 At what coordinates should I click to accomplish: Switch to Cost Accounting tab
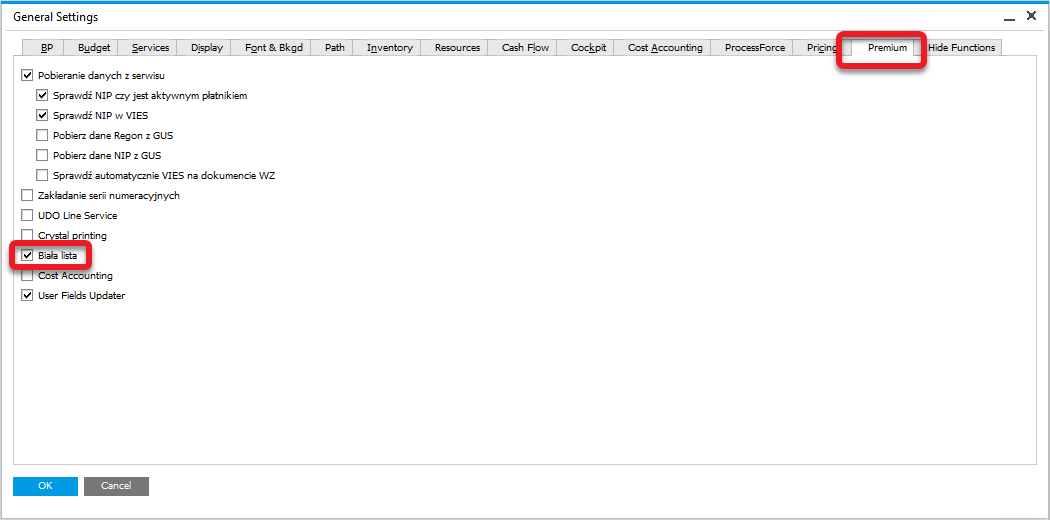665,48
